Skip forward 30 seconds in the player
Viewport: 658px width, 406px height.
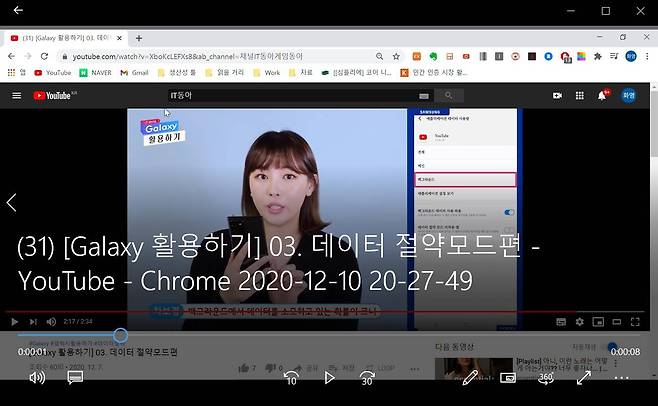(367, 378)
